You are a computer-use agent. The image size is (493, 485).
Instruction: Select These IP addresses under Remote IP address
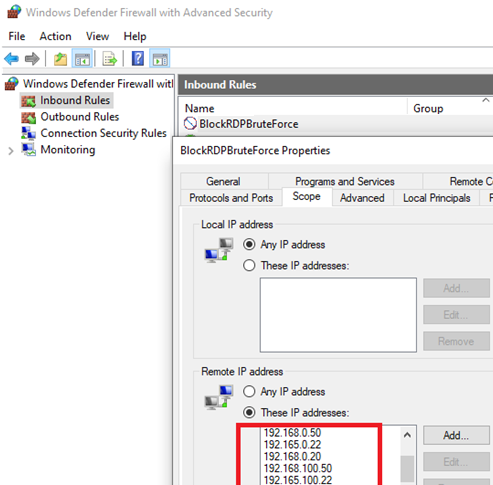click(x=249, y=413)
